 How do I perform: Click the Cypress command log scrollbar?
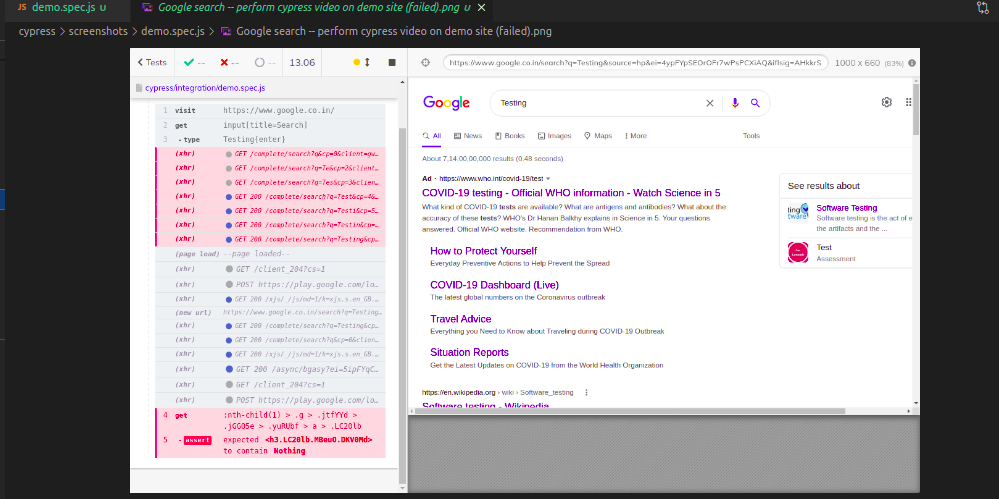401,306
